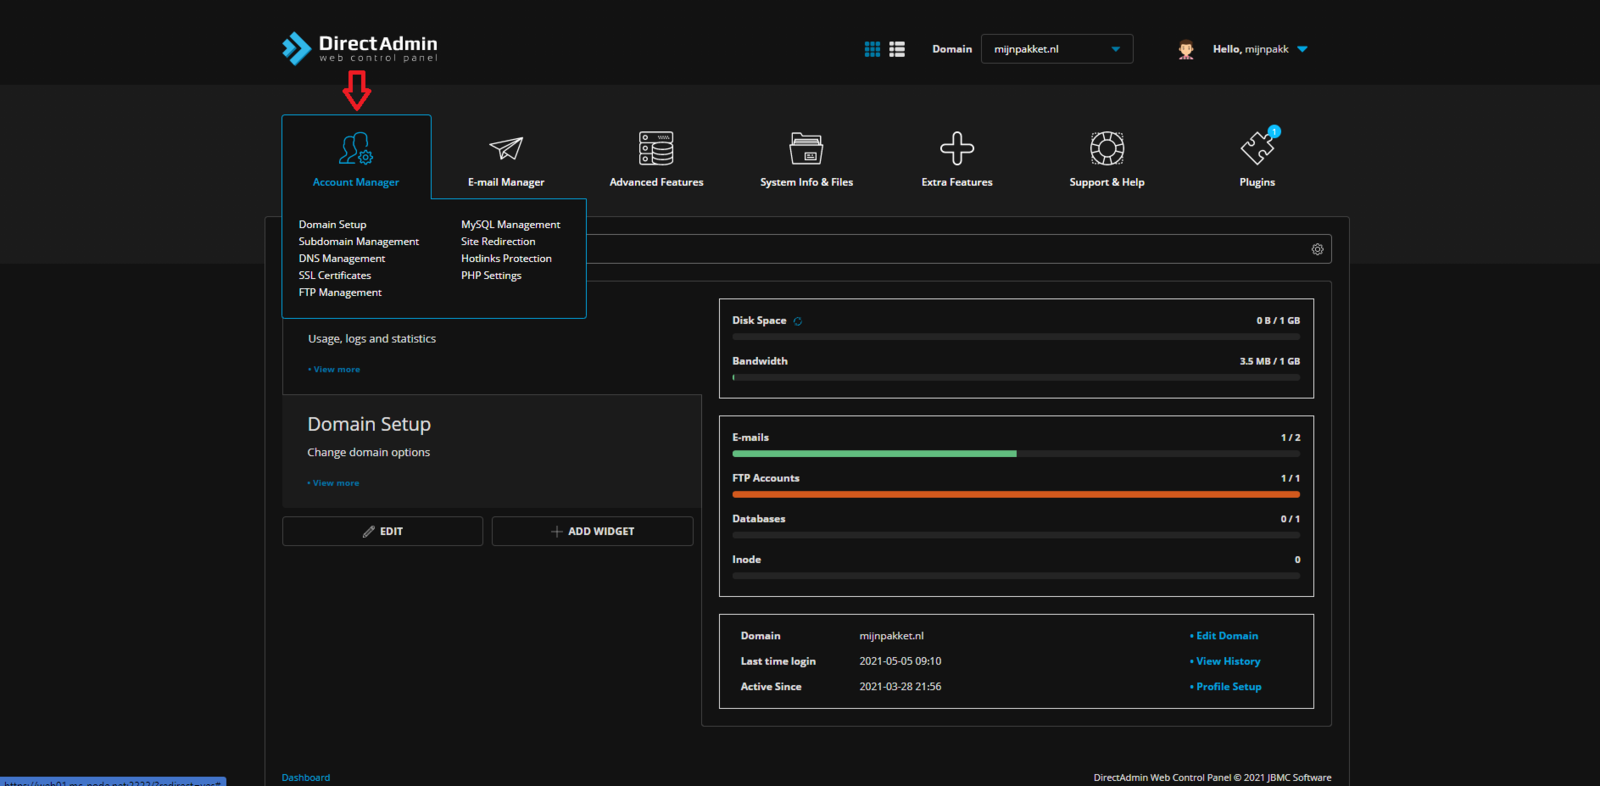Go to FTP Management menu entry

[340, 293]
